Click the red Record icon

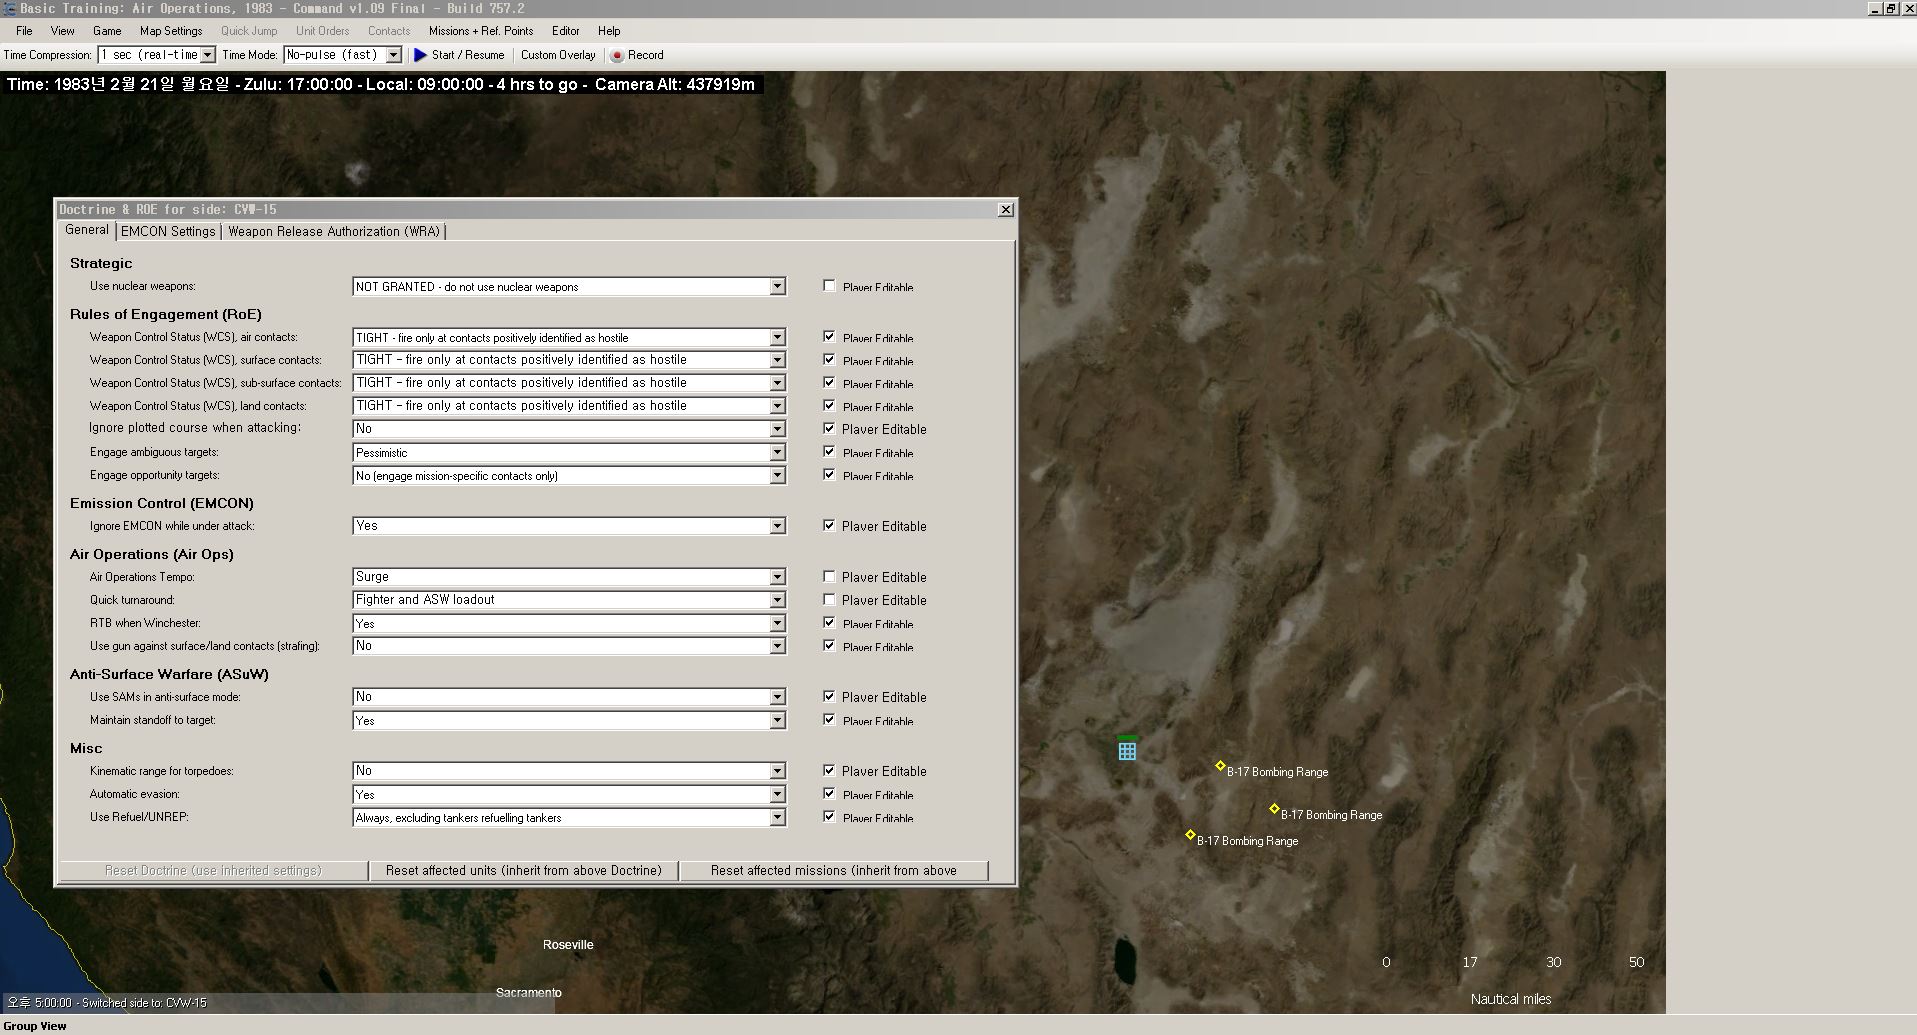pos(617,56)
